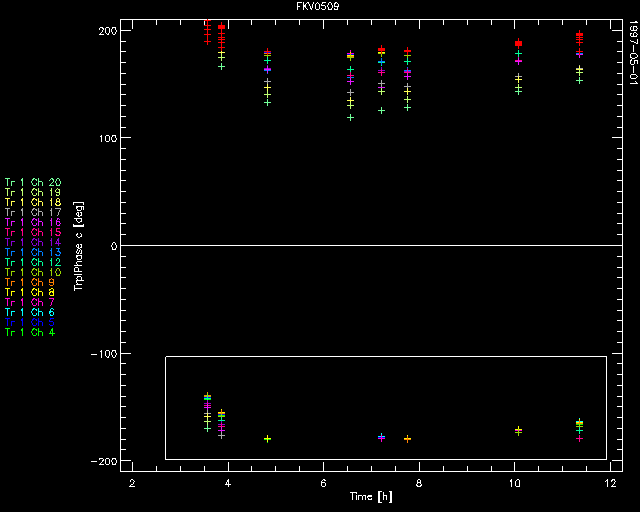Image resolution: width=640 pixels, height=512 pixels.
Task: Select the orange Tr 1 Ch 9 entry
Action: (x=29, y=282)
